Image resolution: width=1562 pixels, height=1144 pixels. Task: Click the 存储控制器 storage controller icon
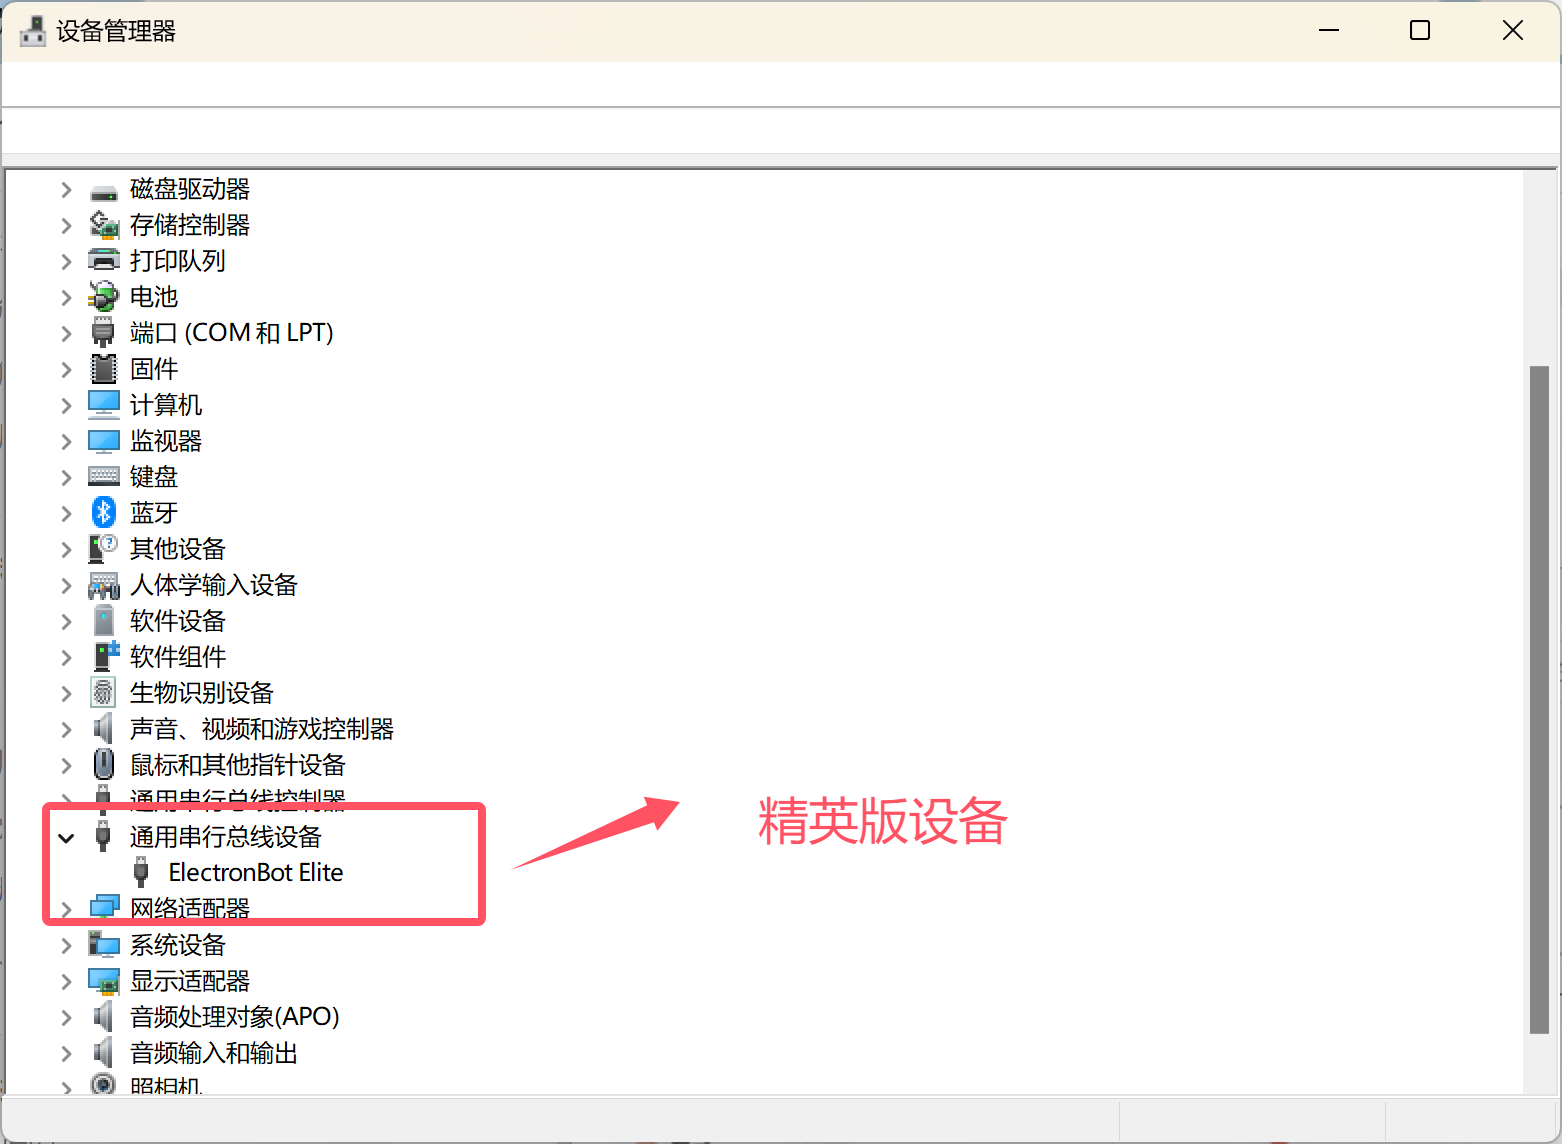pyautogui.click(x=104, y=226)
